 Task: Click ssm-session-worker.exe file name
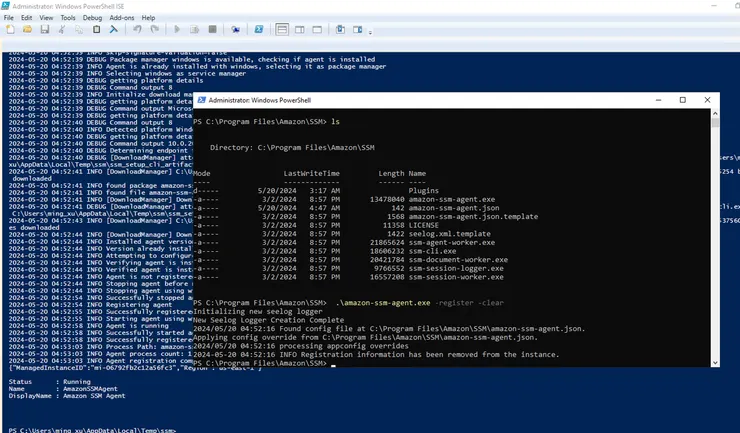456,277
